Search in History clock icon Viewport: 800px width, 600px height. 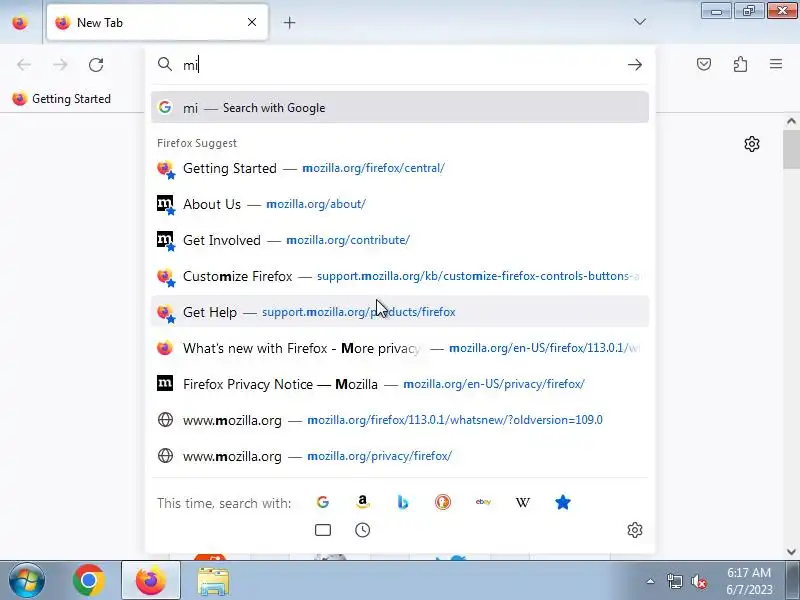362,530
